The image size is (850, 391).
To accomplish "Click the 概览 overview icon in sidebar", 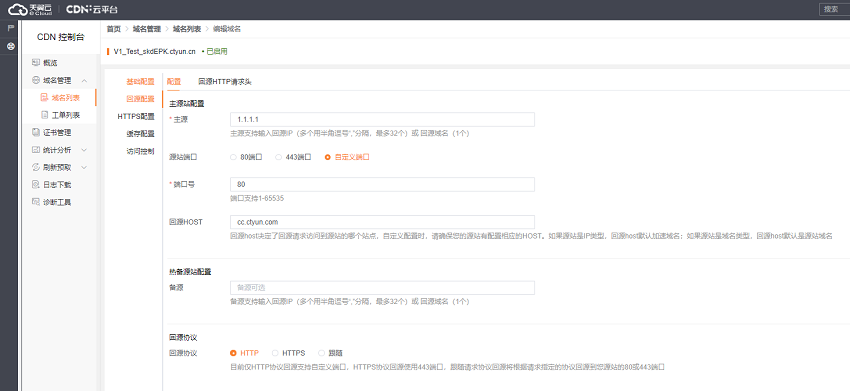I will click(36, 63).
